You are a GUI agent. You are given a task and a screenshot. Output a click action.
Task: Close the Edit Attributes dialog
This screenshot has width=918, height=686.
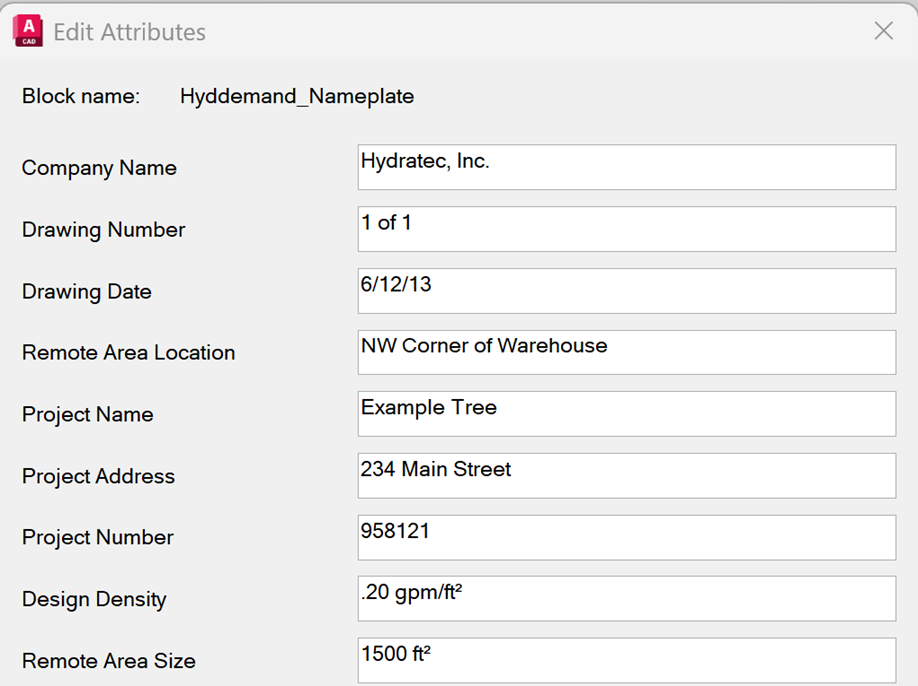tap(883, 31)
